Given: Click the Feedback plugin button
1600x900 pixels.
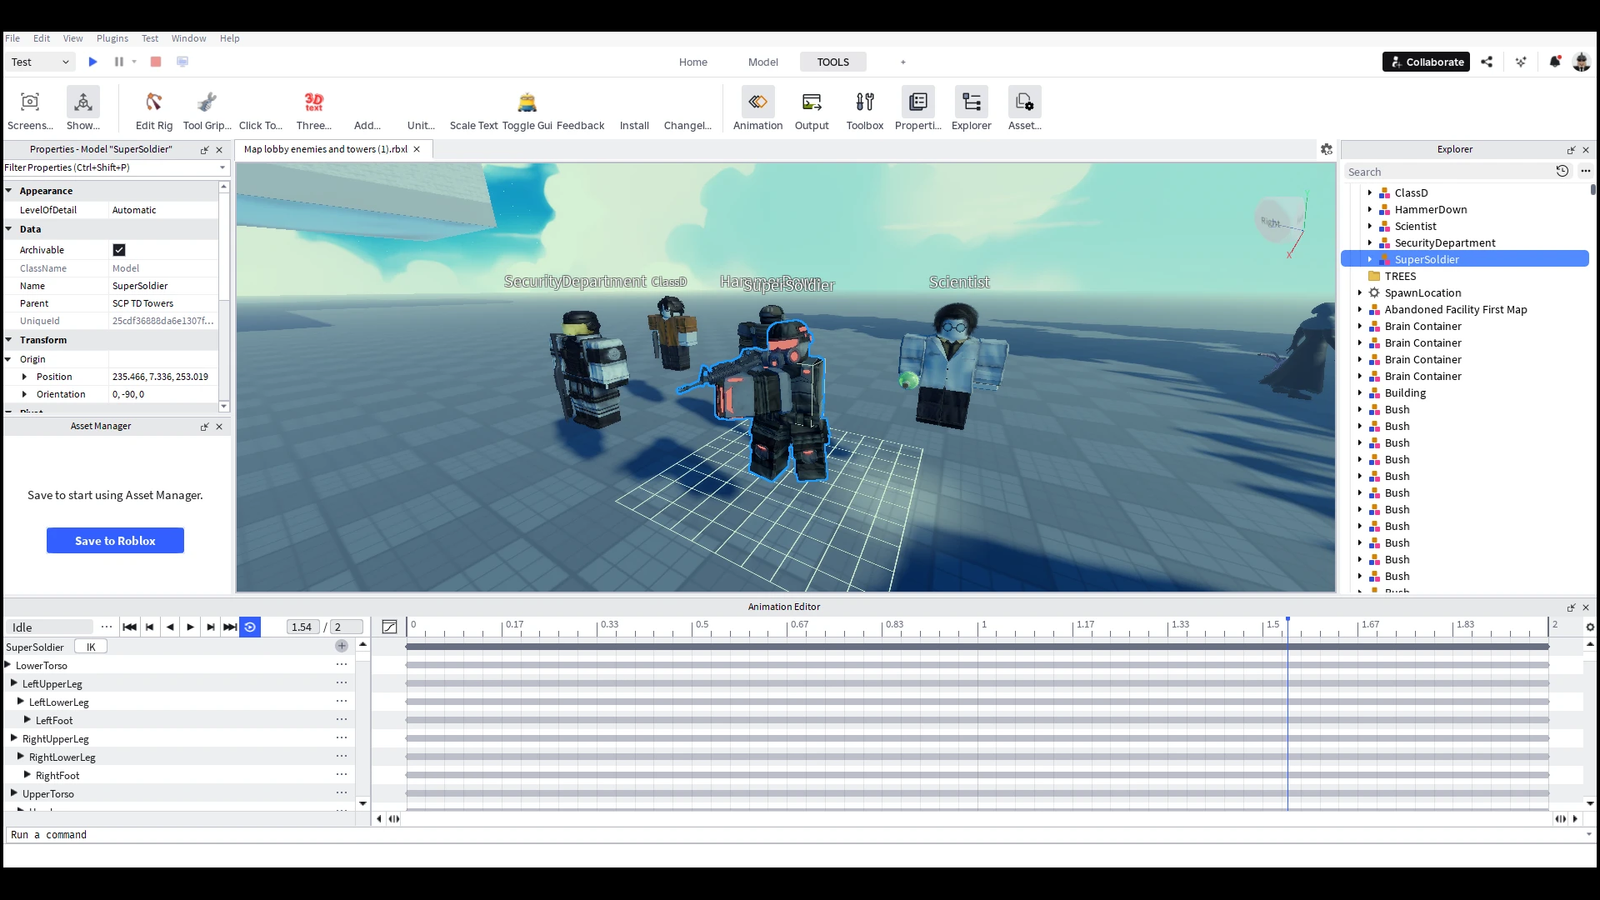Looking at the screenshot, I should pyautogui.click(x=580, y=126).
